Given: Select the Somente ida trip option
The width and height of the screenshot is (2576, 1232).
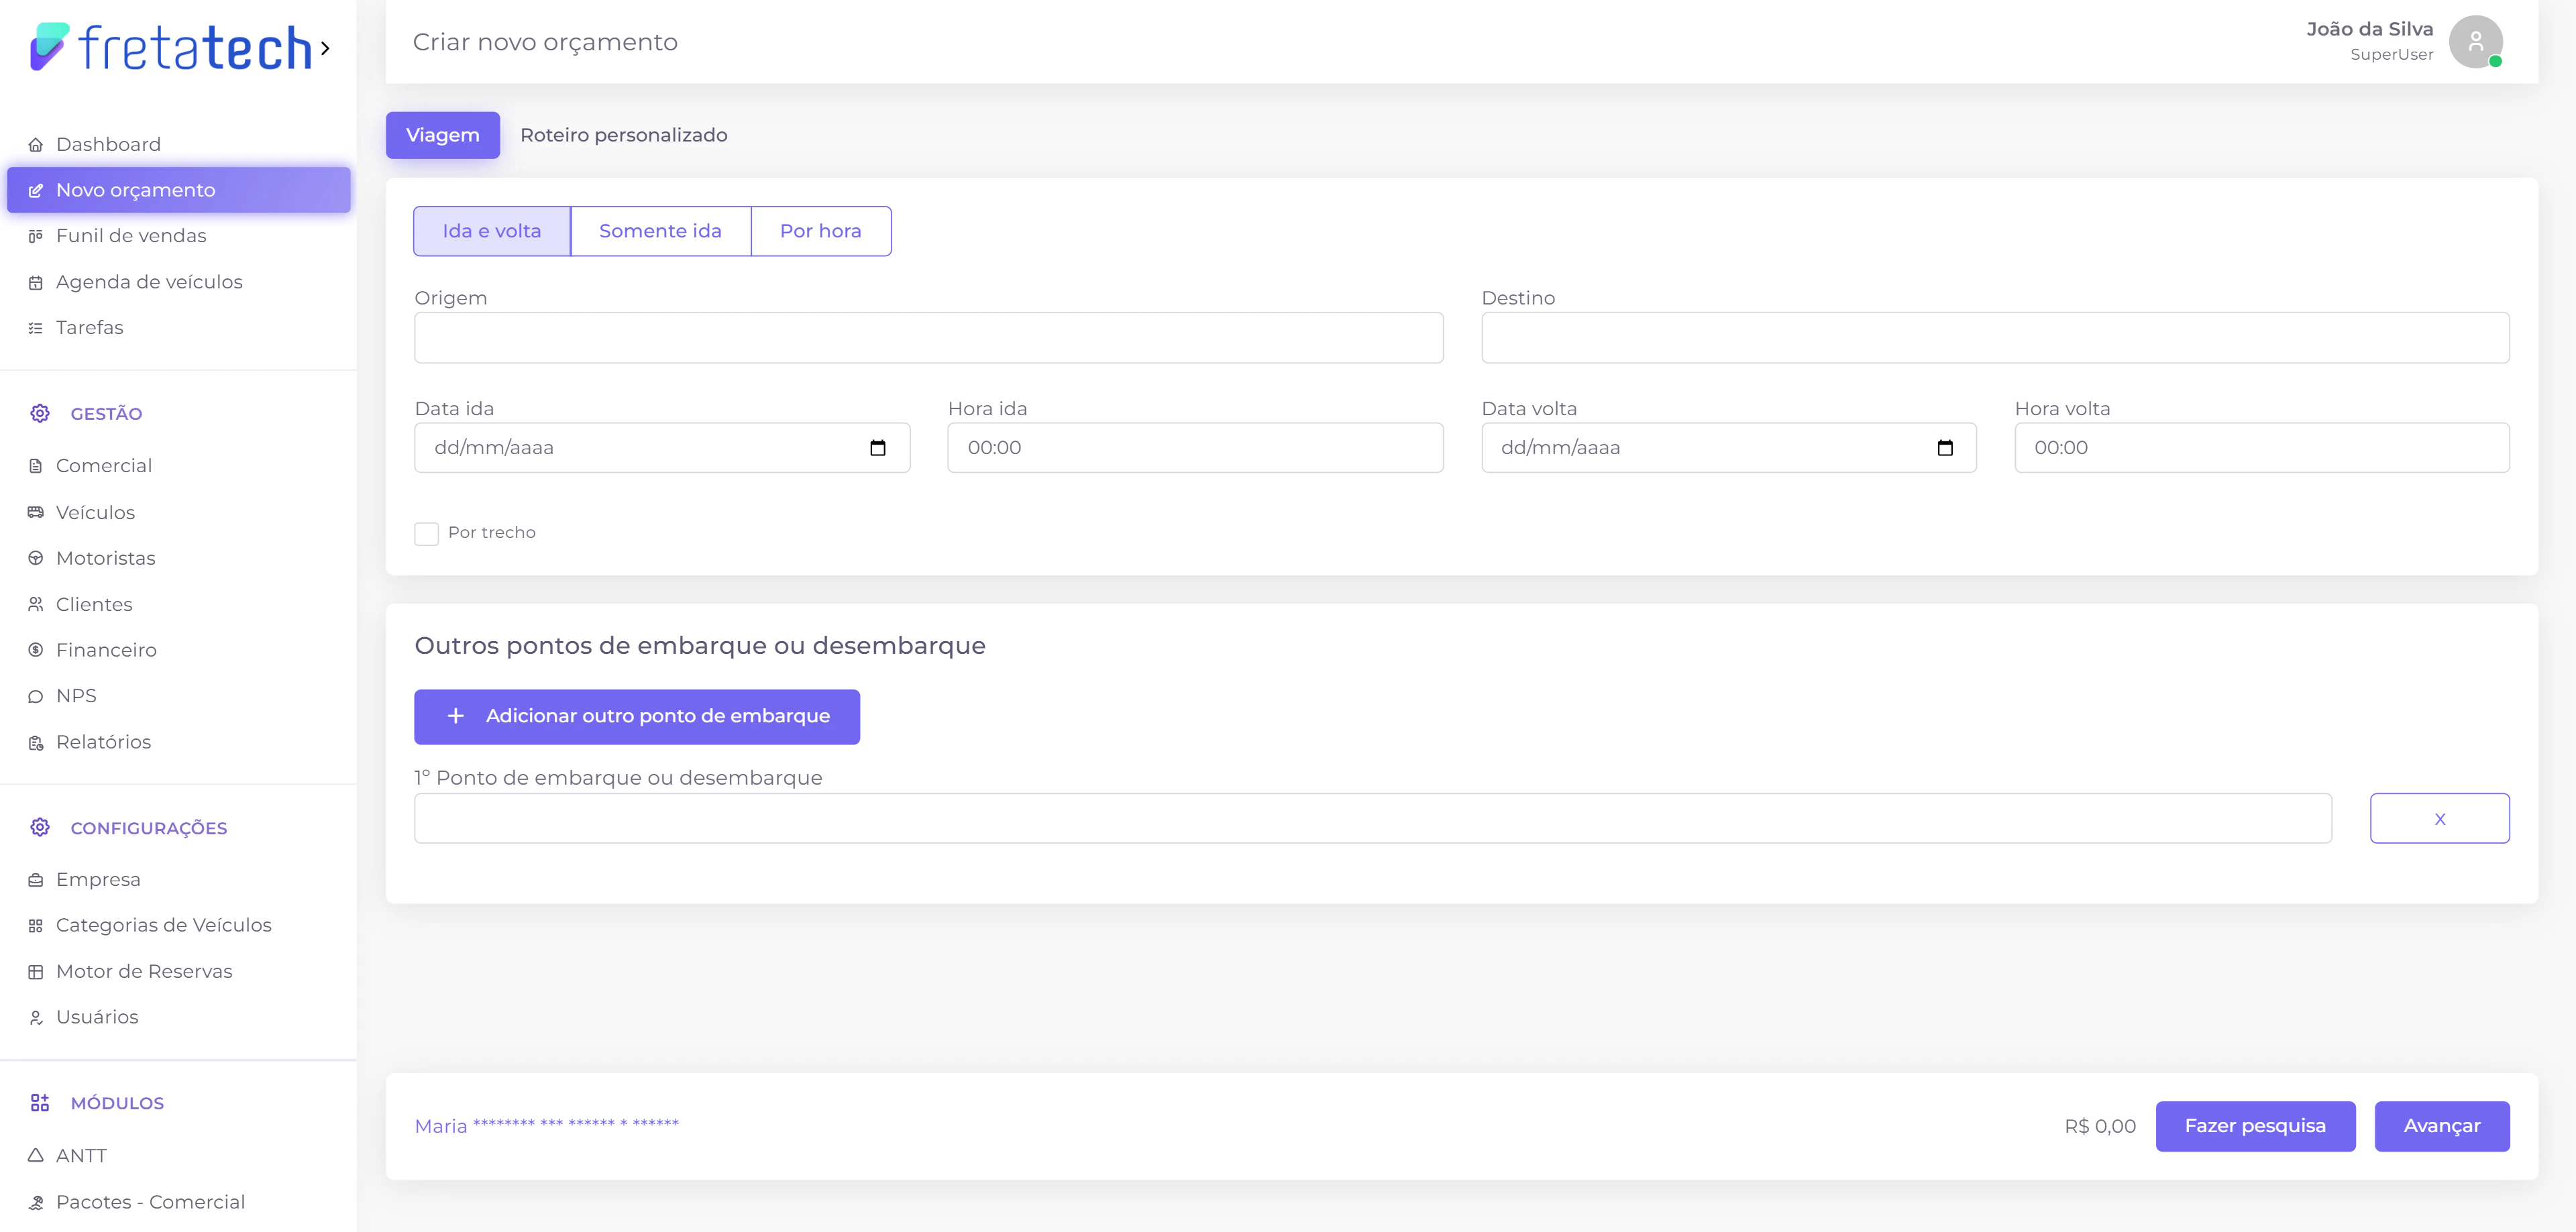Looking at the screenshot, I should coord(660,231).
